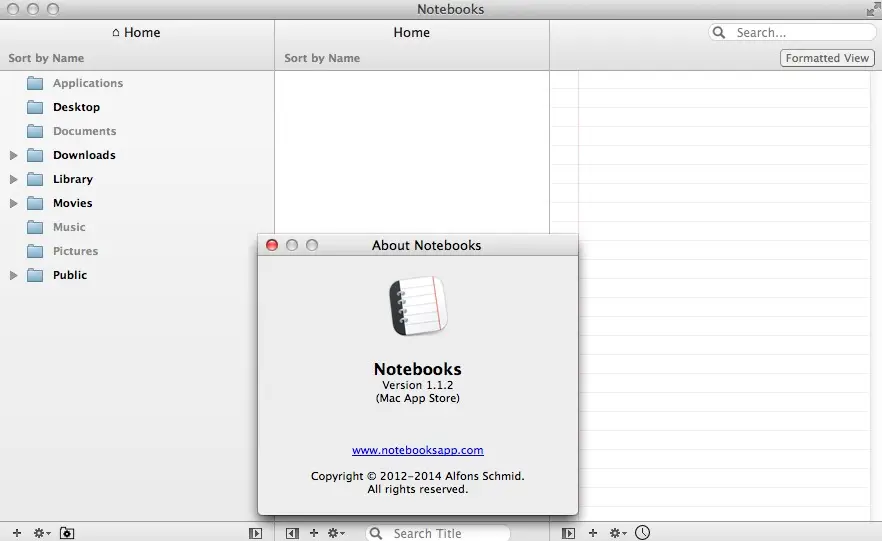Open the gear menu in right pane footer

618,533
